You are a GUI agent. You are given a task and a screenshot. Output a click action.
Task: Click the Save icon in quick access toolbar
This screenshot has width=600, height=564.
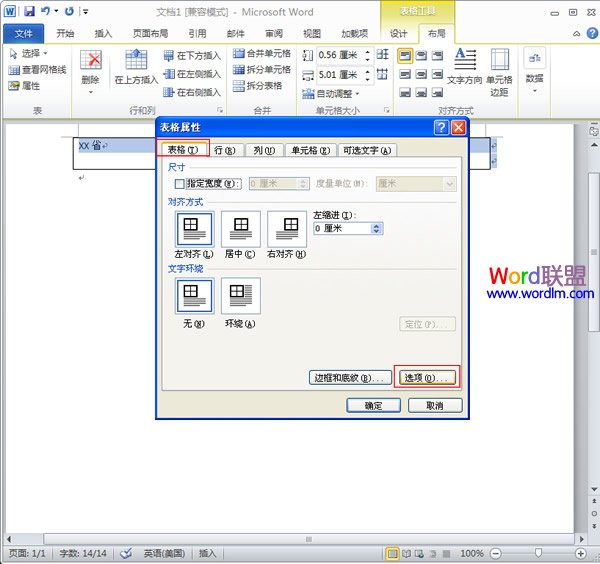(29, 11)
